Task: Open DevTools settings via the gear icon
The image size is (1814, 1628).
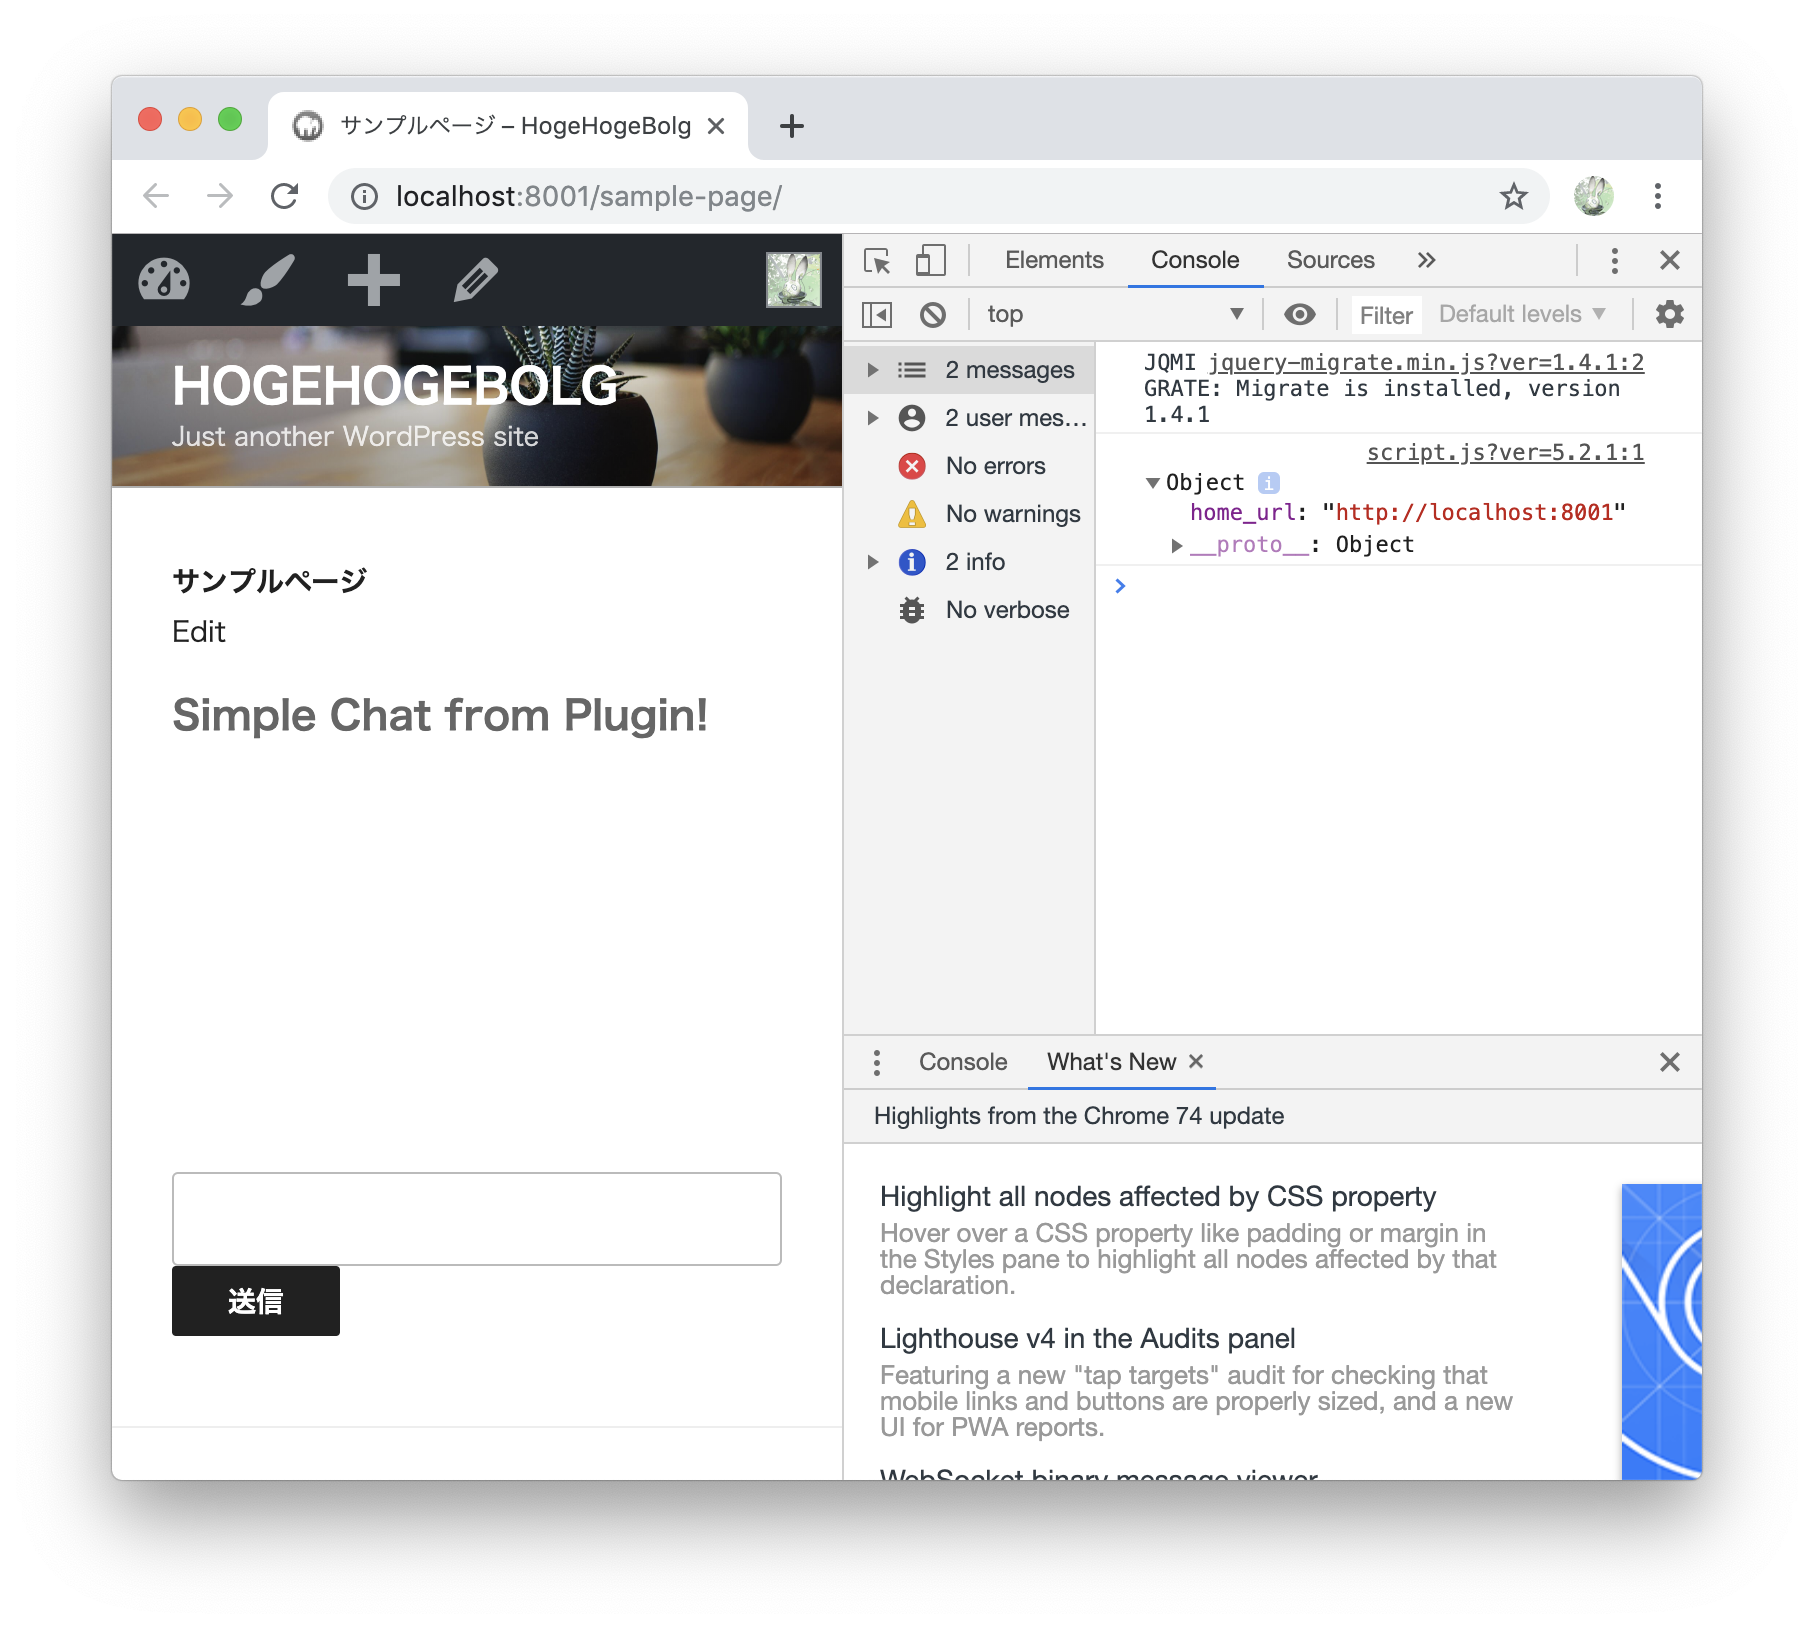Action: tap(1669, 314)
